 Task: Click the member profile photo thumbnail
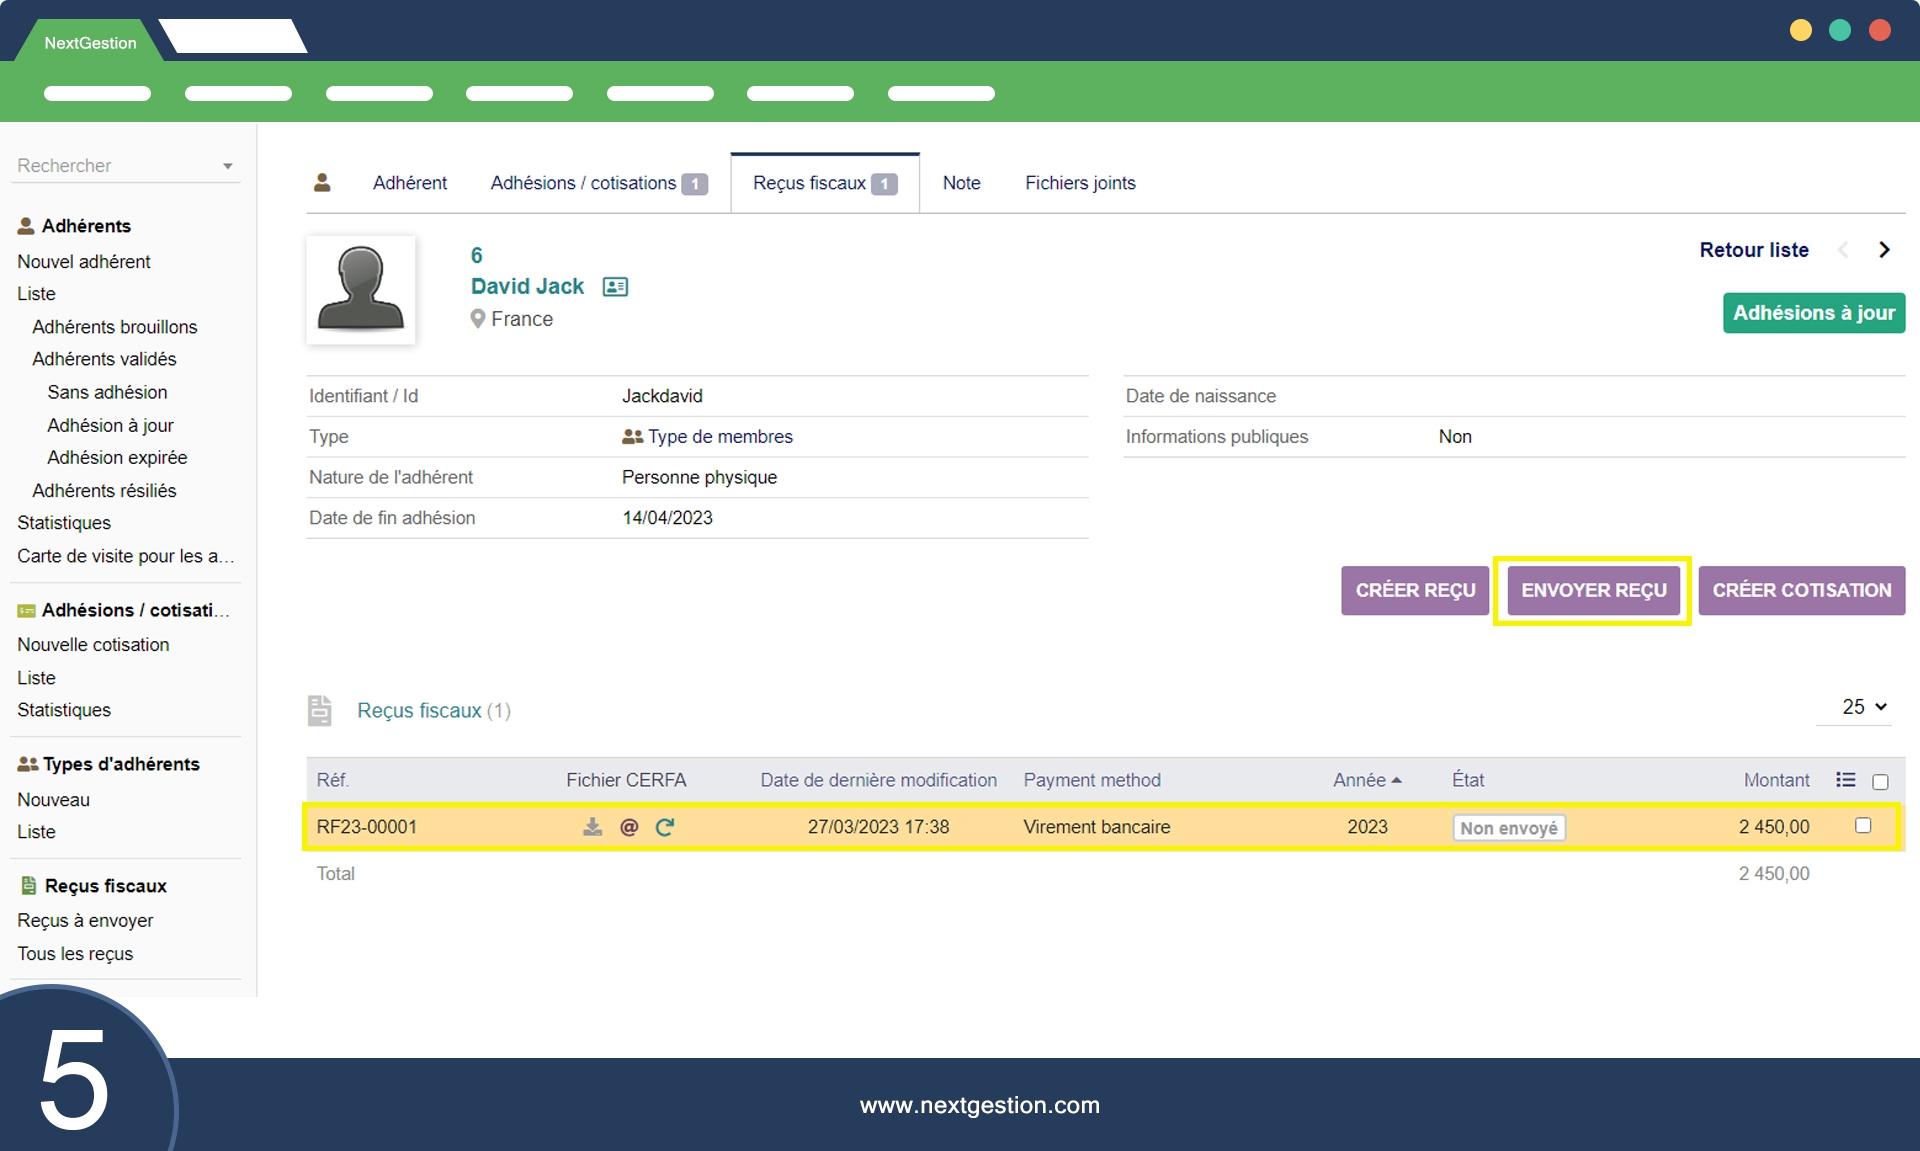coord(360,290)
